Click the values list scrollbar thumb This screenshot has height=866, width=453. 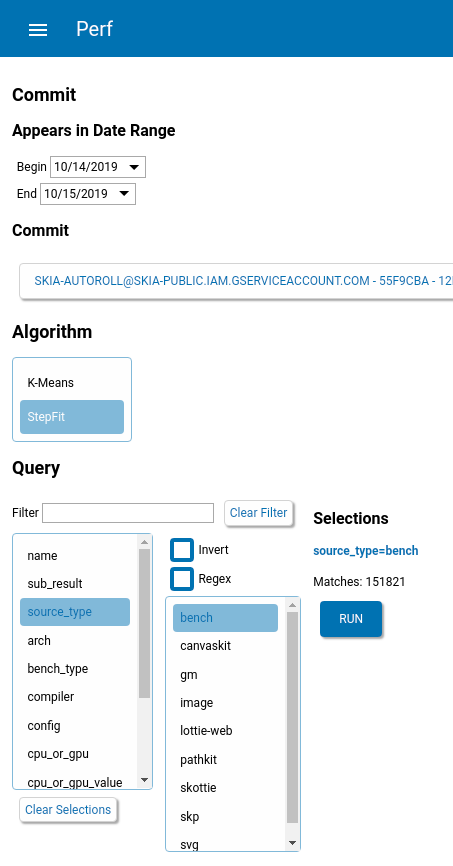[x=293, y=717]
